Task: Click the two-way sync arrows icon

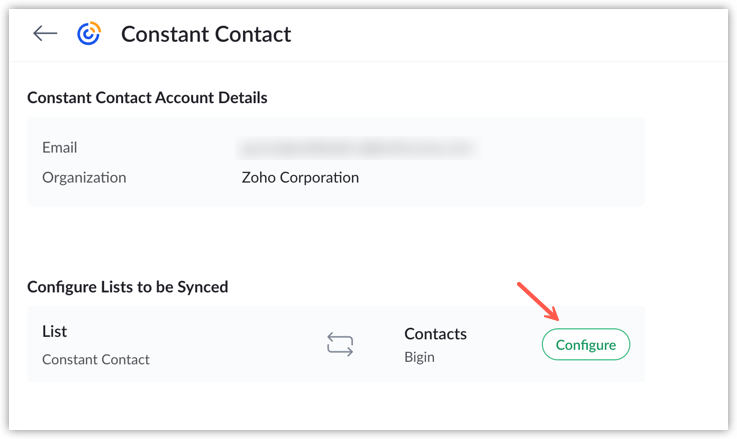Action: (340, 345)
